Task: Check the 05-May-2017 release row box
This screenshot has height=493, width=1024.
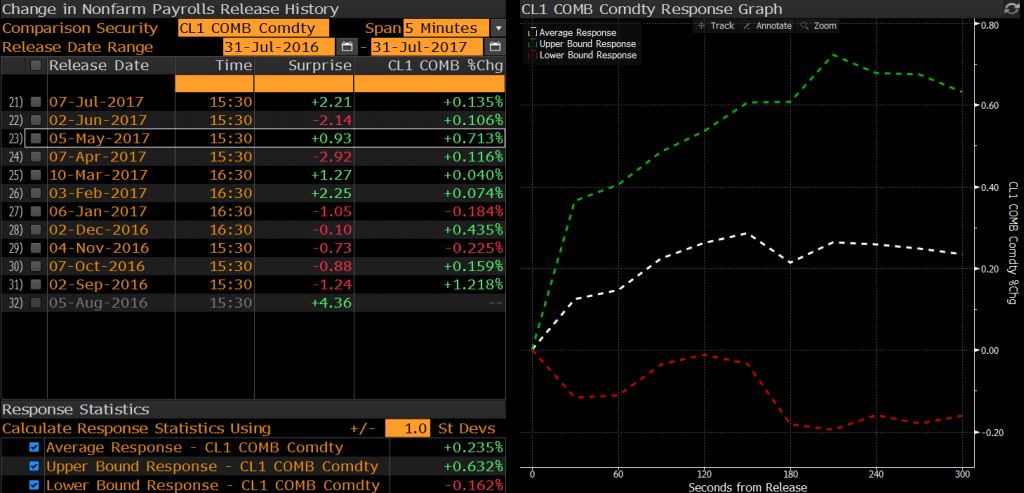Action: (36, 138)
